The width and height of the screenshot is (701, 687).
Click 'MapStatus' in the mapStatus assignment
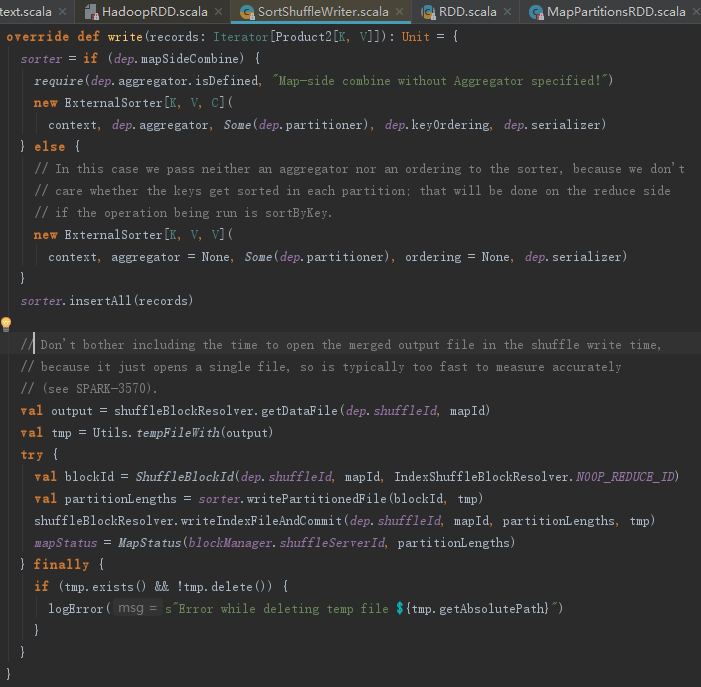tap(149, 543)
